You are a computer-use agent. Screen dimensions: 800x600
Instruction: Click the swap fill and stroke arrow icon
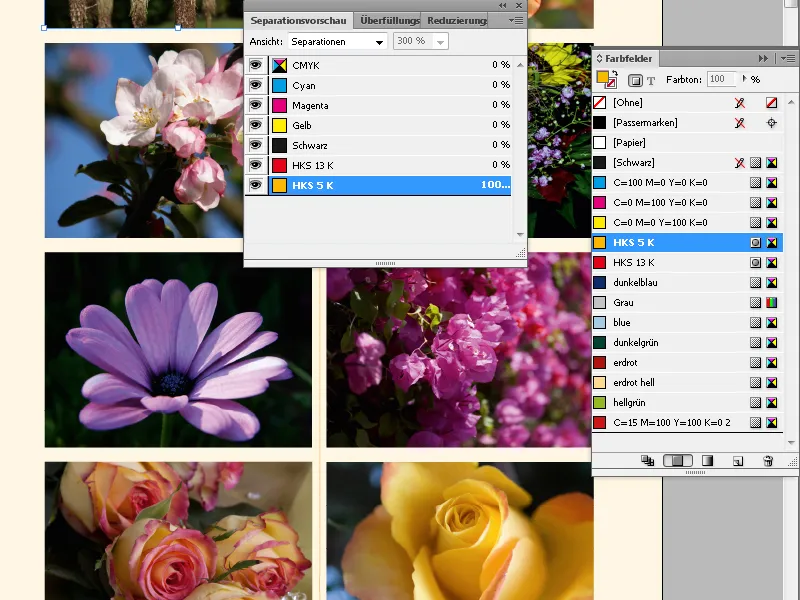(613, 71)
